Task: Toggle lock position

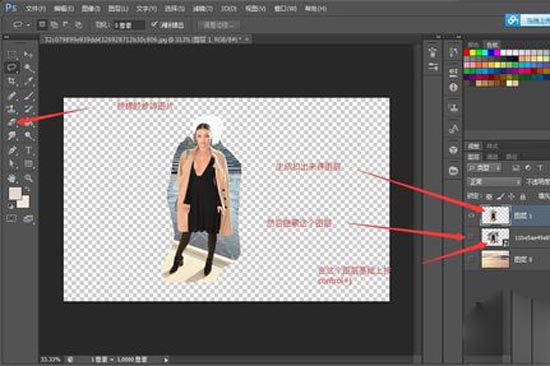Action: point(511,197)
